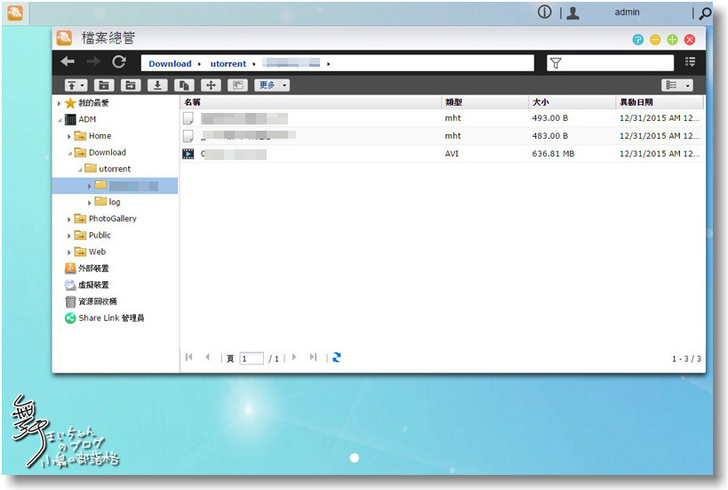Select the PhotoGallery folder
The height and width of the screenshot is (490, 728).
coord(112,219)
